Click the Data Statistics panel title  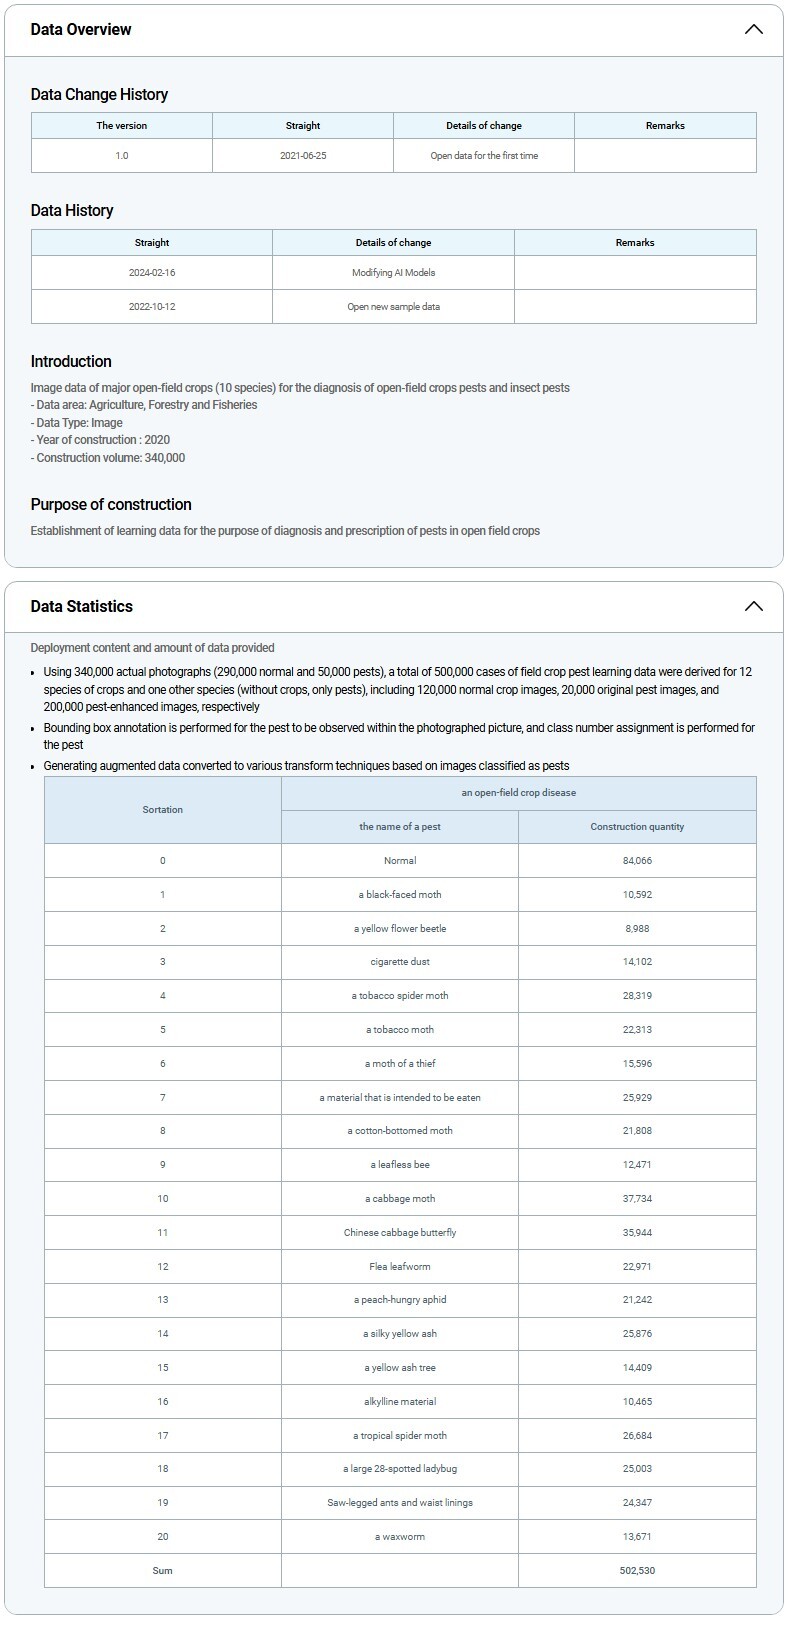pos(82,607)
